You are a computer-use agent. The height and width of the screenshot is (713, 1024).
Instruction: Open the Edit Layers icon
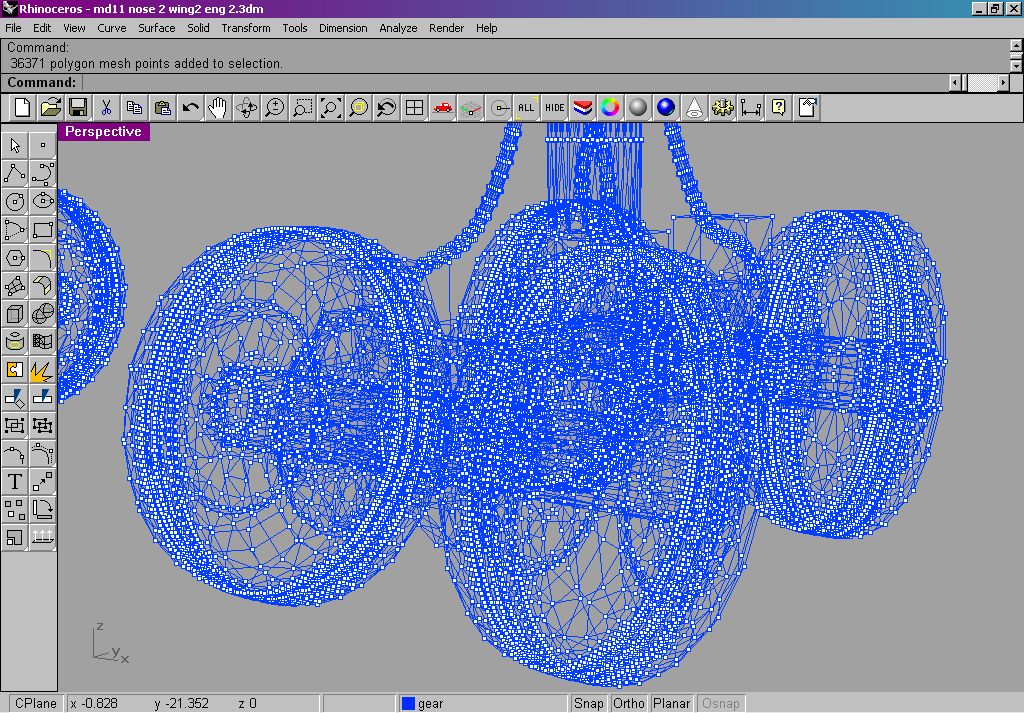pos(583,108)
